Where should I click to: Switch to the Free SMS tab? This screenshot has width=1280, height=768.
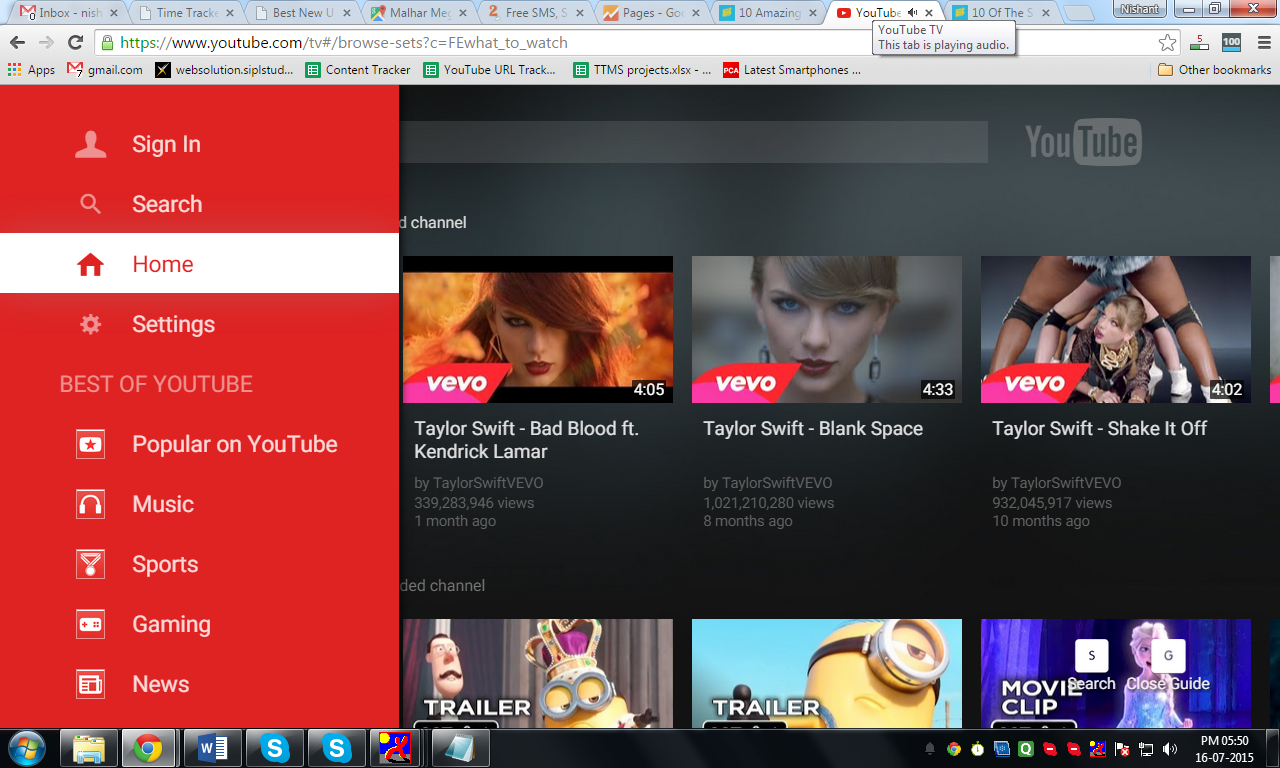pos(535,13)
